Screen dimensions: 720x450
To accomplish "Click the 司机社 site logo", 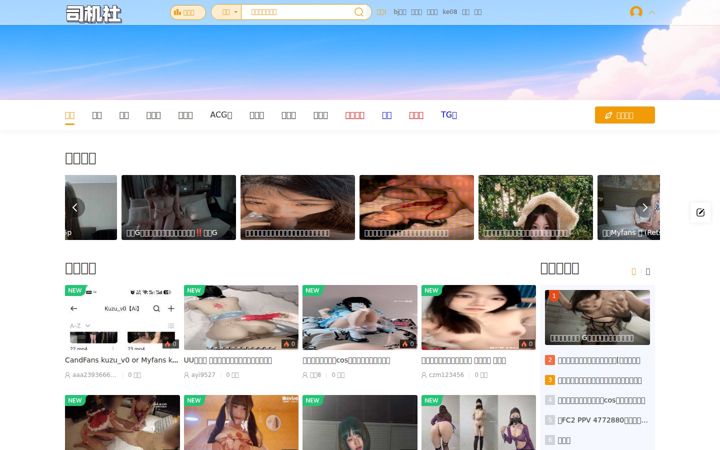I will pyautogui.click(x=94, y=13).
